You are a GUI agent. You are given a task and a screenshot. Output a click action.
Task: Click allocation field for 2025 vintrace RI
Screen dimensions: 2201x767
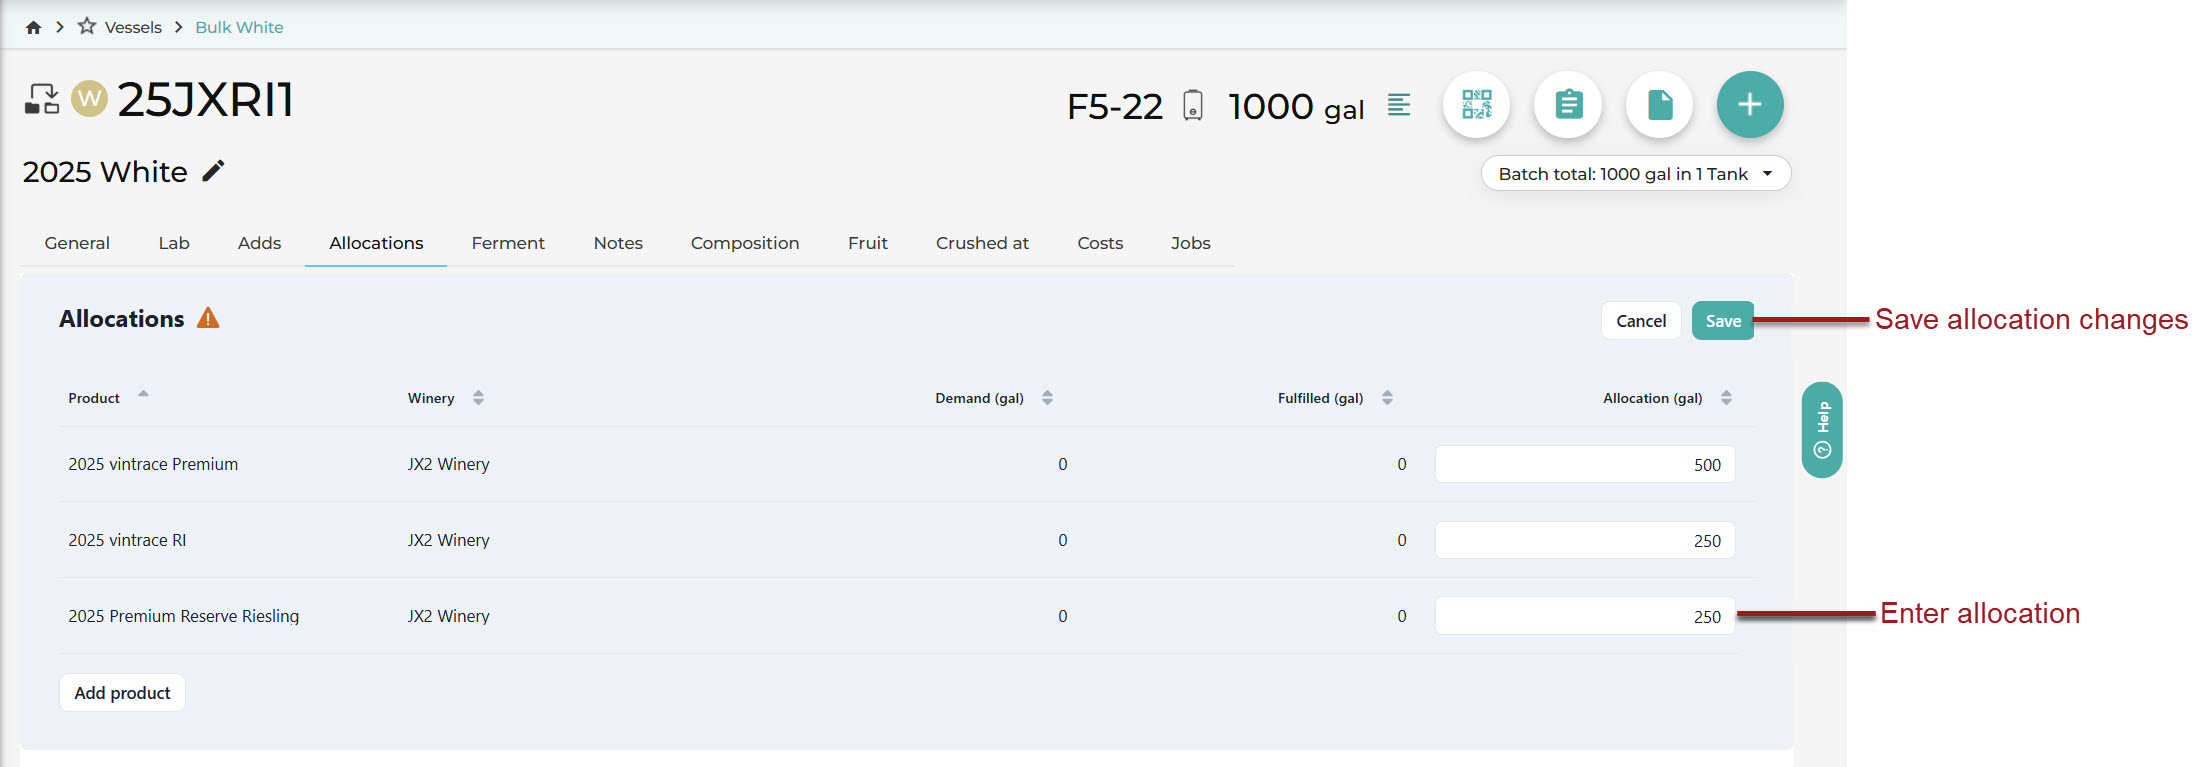tap(1585, 540)
